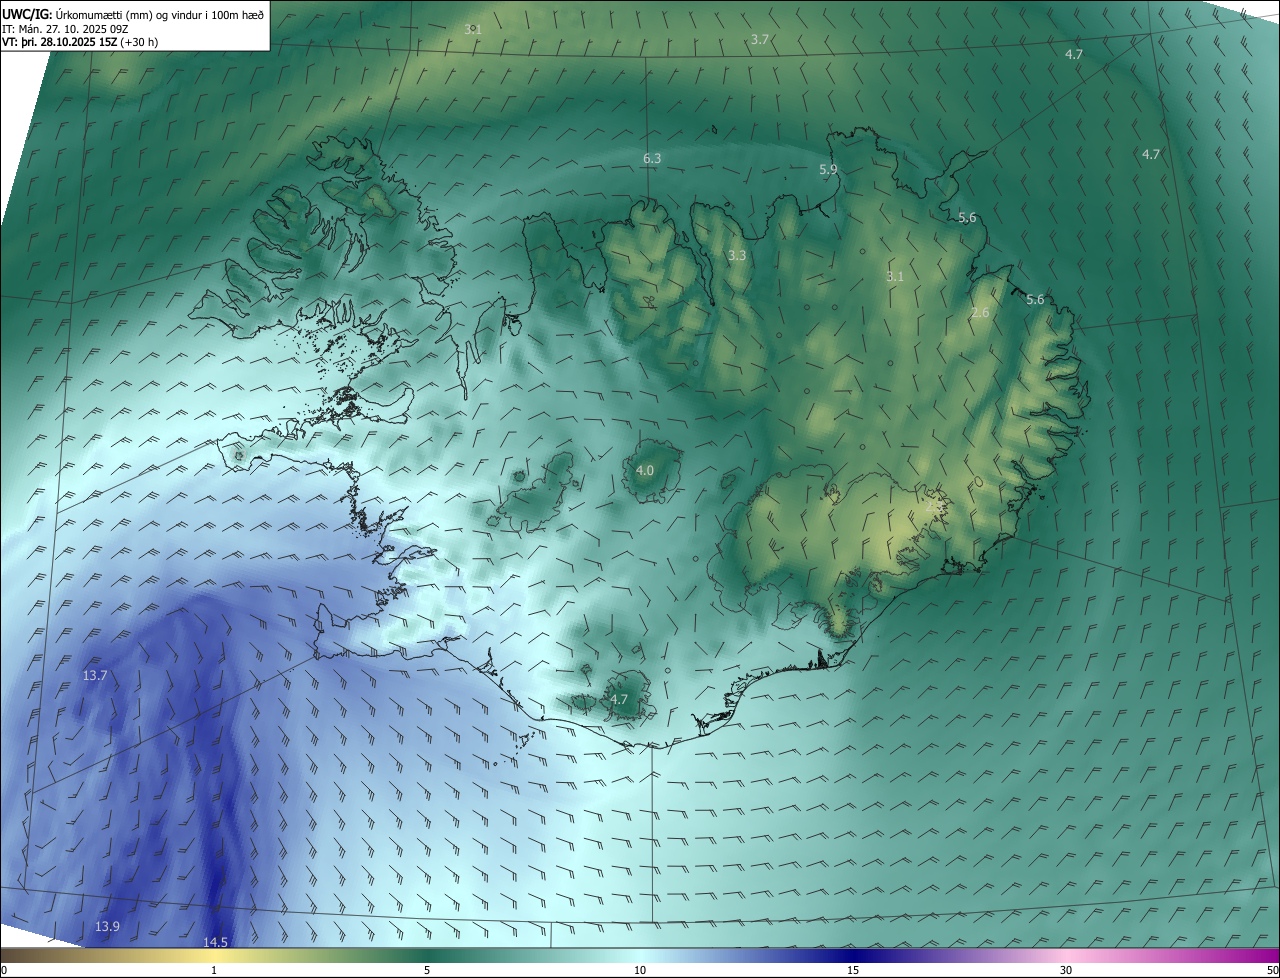Click the 5.9 value label
Image resolution: width=1280 pixels, height=978 pixels.
click(x=828, y=170)
